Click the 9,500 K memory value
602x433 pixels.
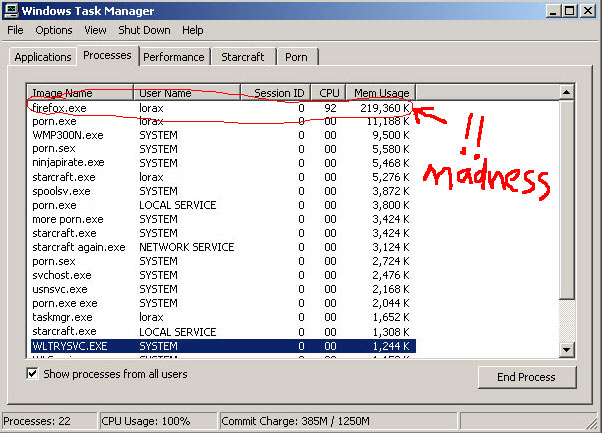pyautogui.click(x=391, y=135)
